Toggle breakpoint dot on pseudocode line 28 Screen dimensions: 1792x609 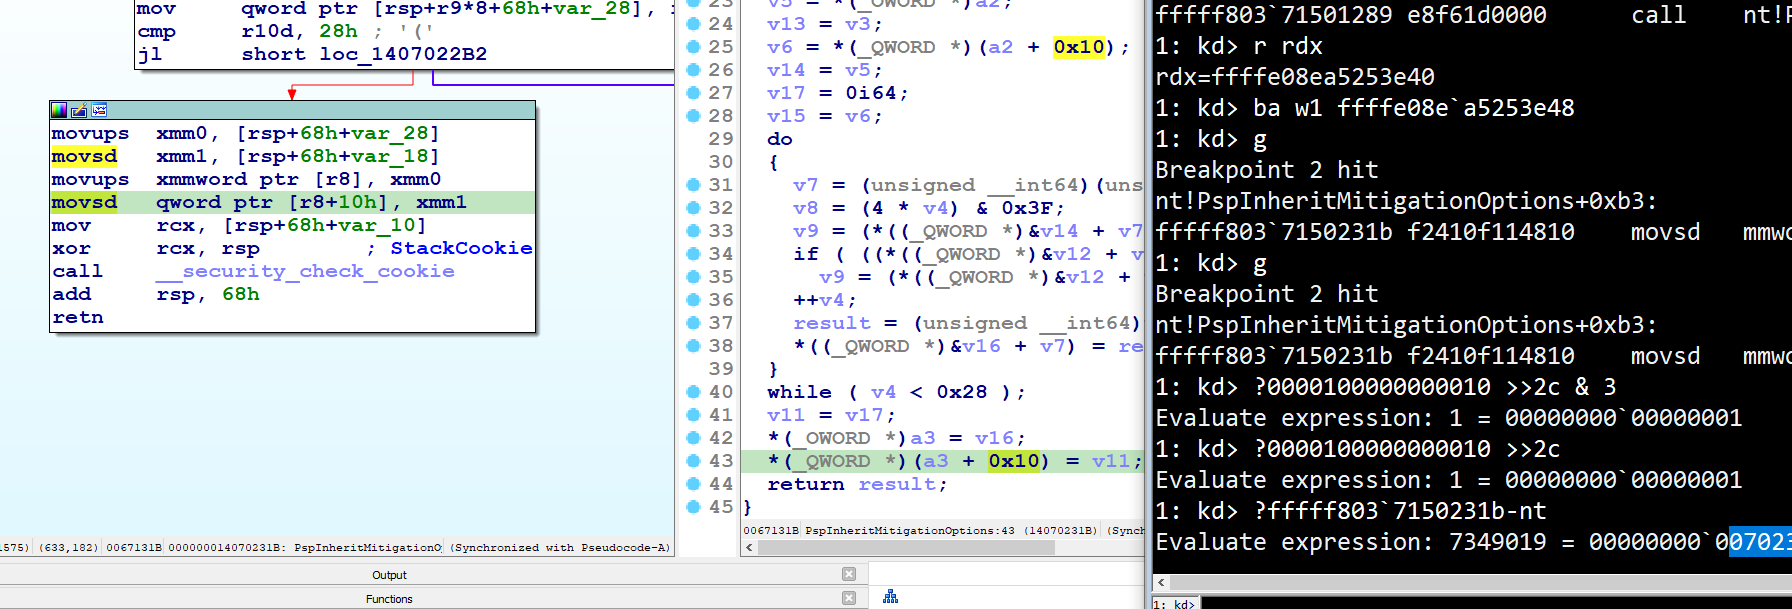(693, 115)
